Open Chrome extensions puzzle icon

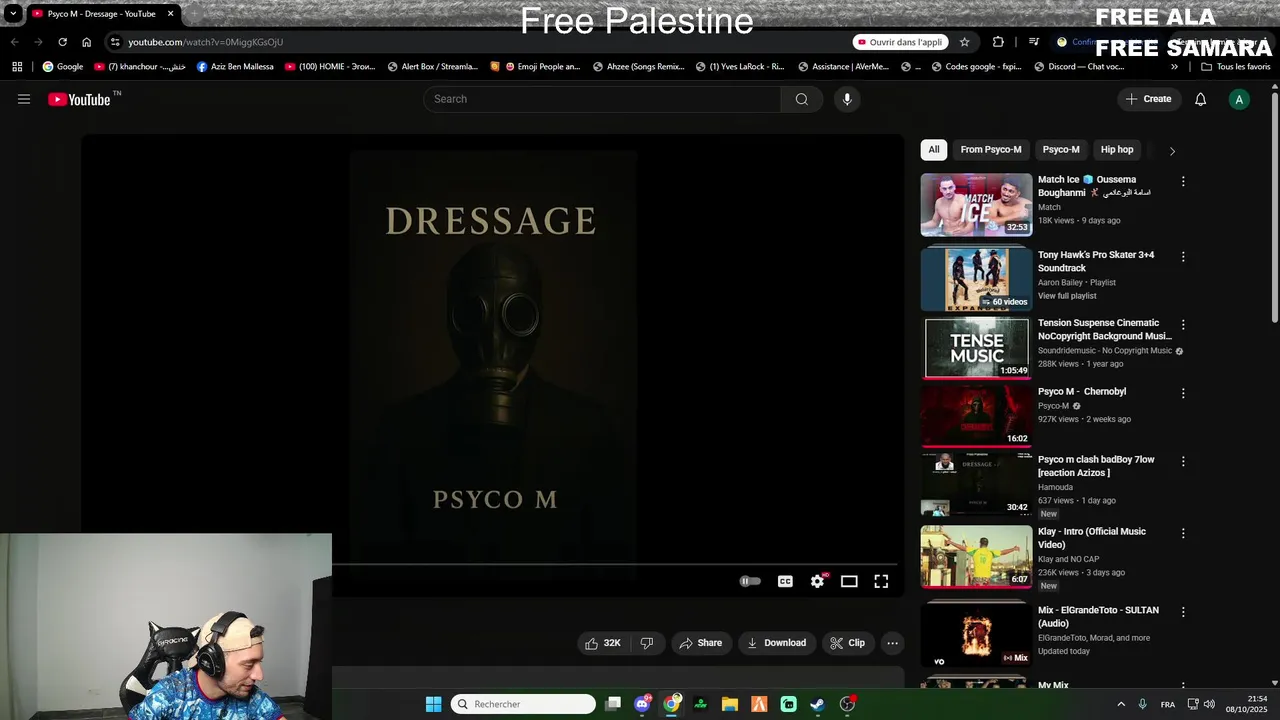point(998,42)
